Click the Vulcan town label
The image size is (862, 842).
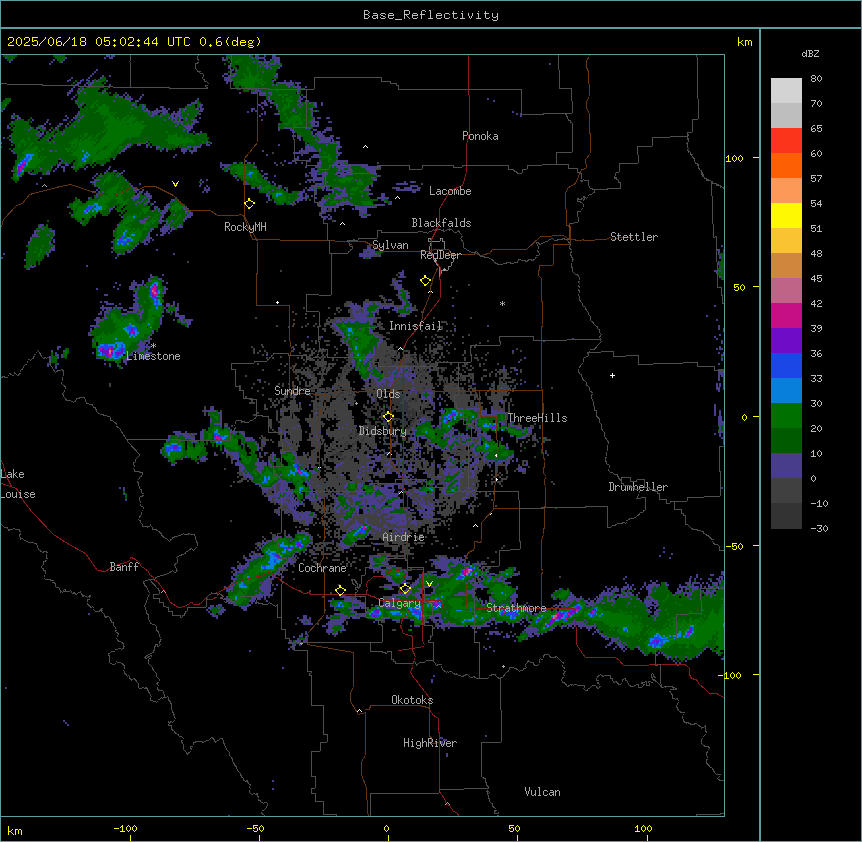click(x=543, y=792)
